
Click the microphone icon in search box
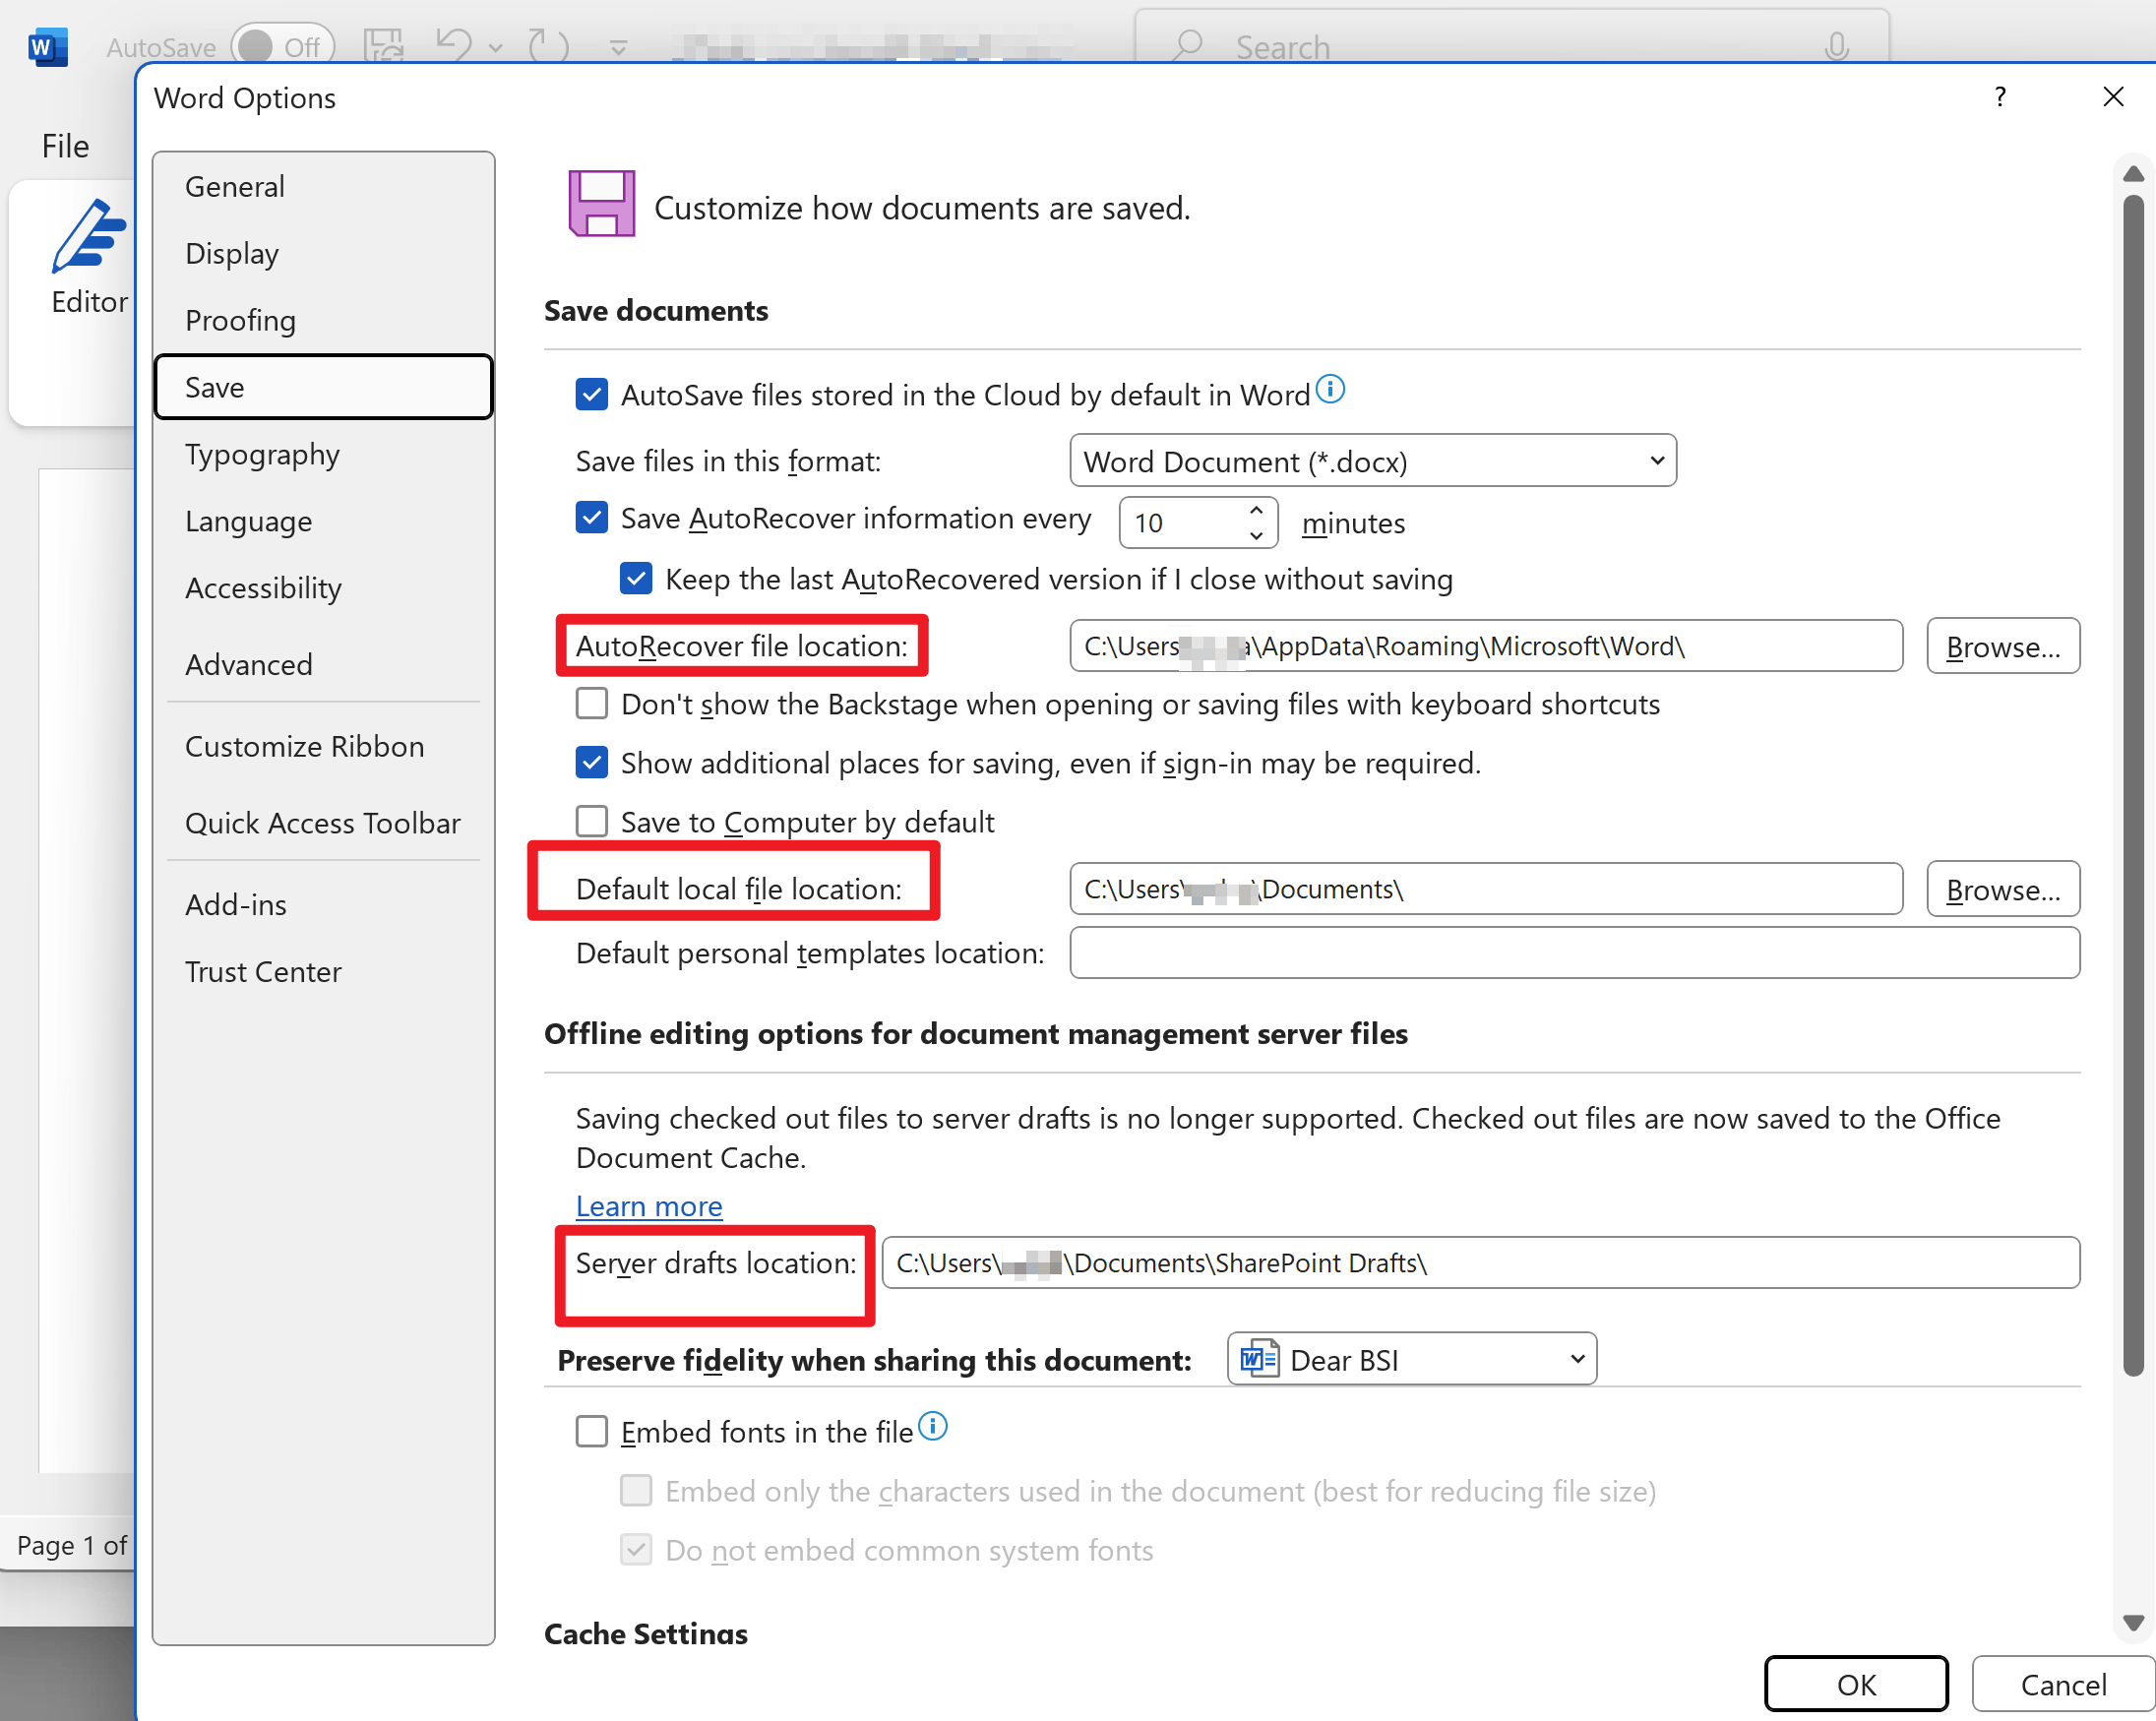point(1836,46)
